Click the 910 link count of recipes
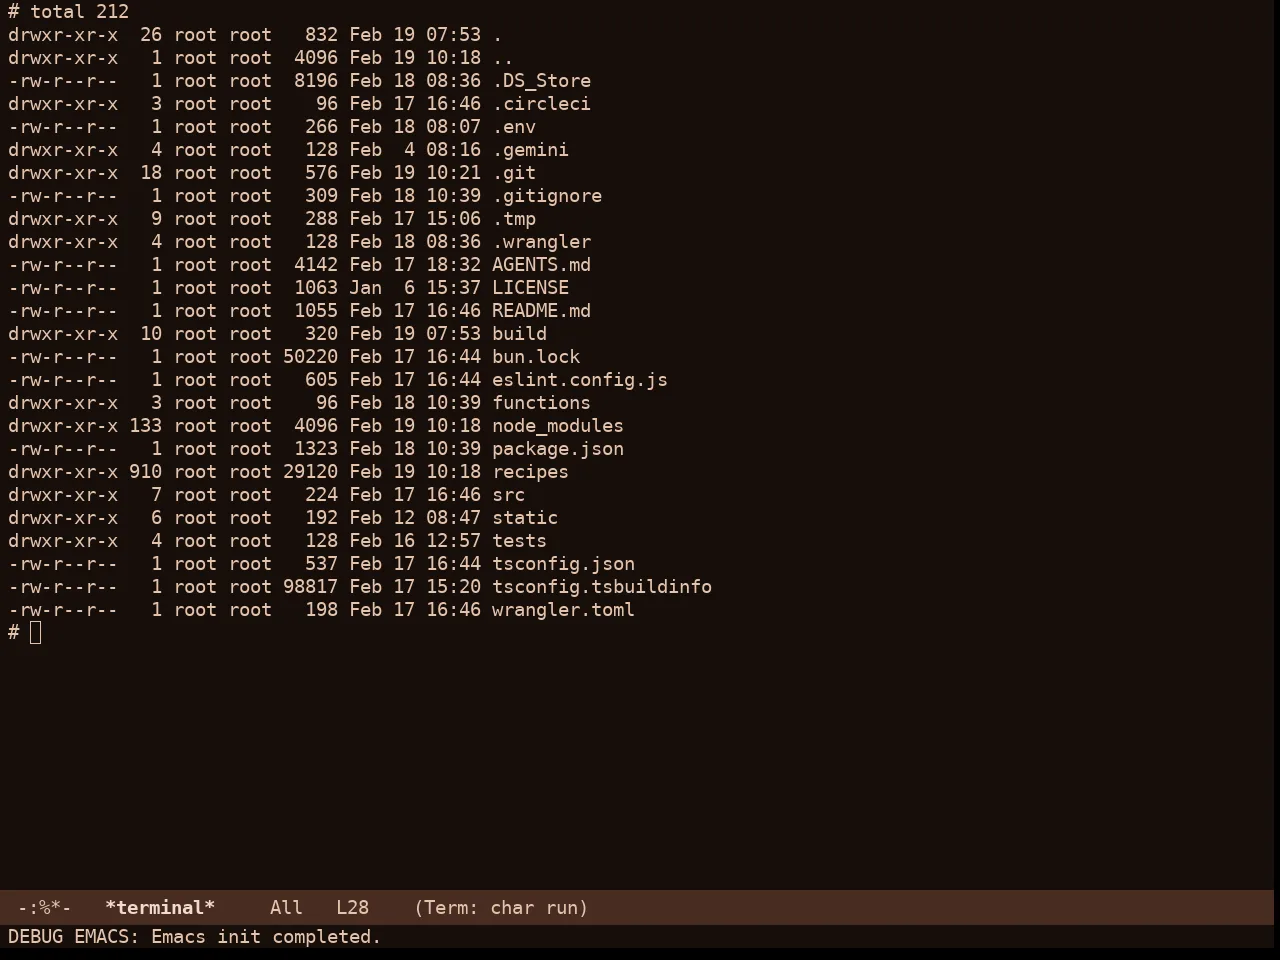The image size is (1280, 960). tap(145, 472)
